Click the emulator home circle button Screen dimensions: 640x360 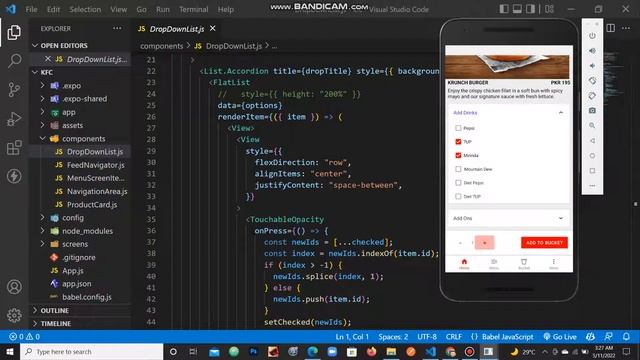(x=592, y=156)
